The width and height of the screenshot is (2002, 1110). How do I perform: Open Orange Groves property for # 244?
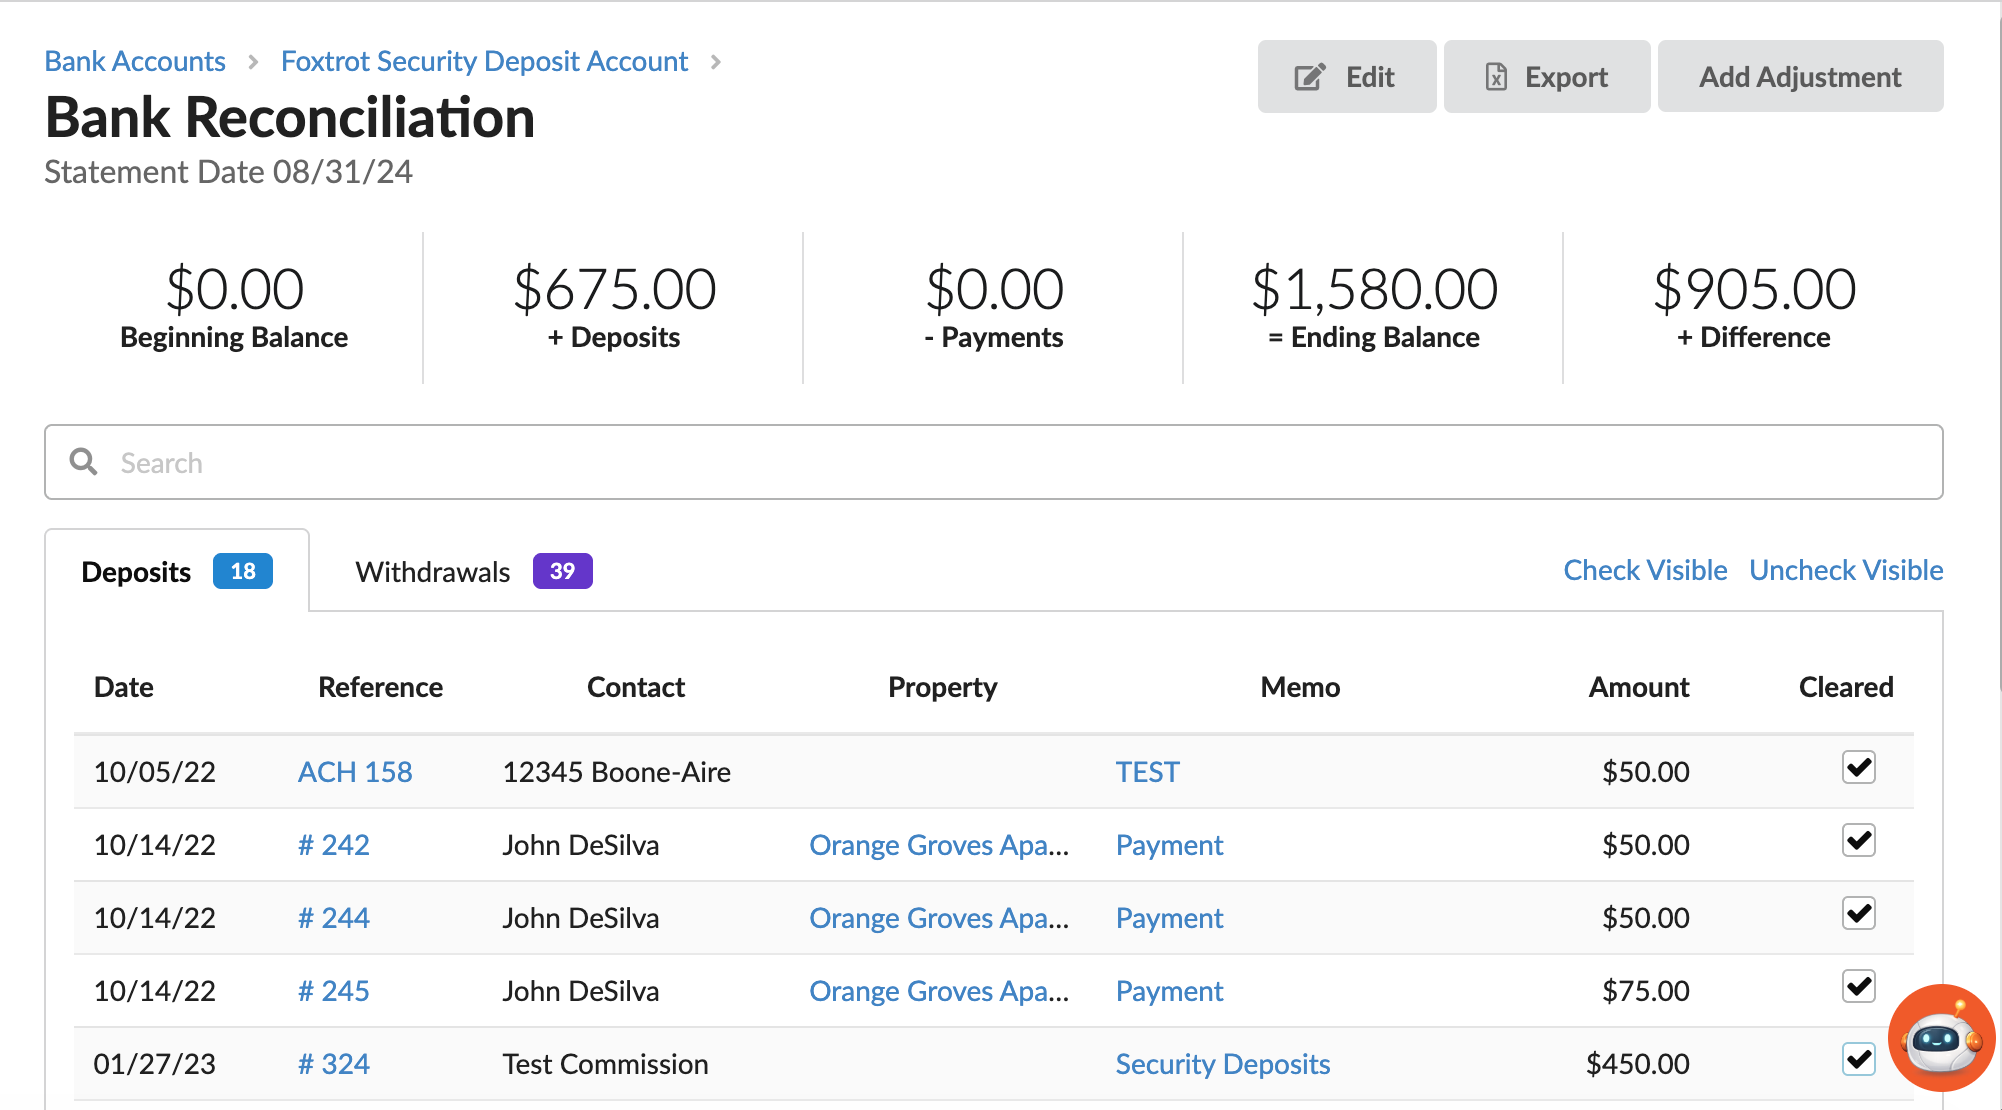(x=939, y=918)
